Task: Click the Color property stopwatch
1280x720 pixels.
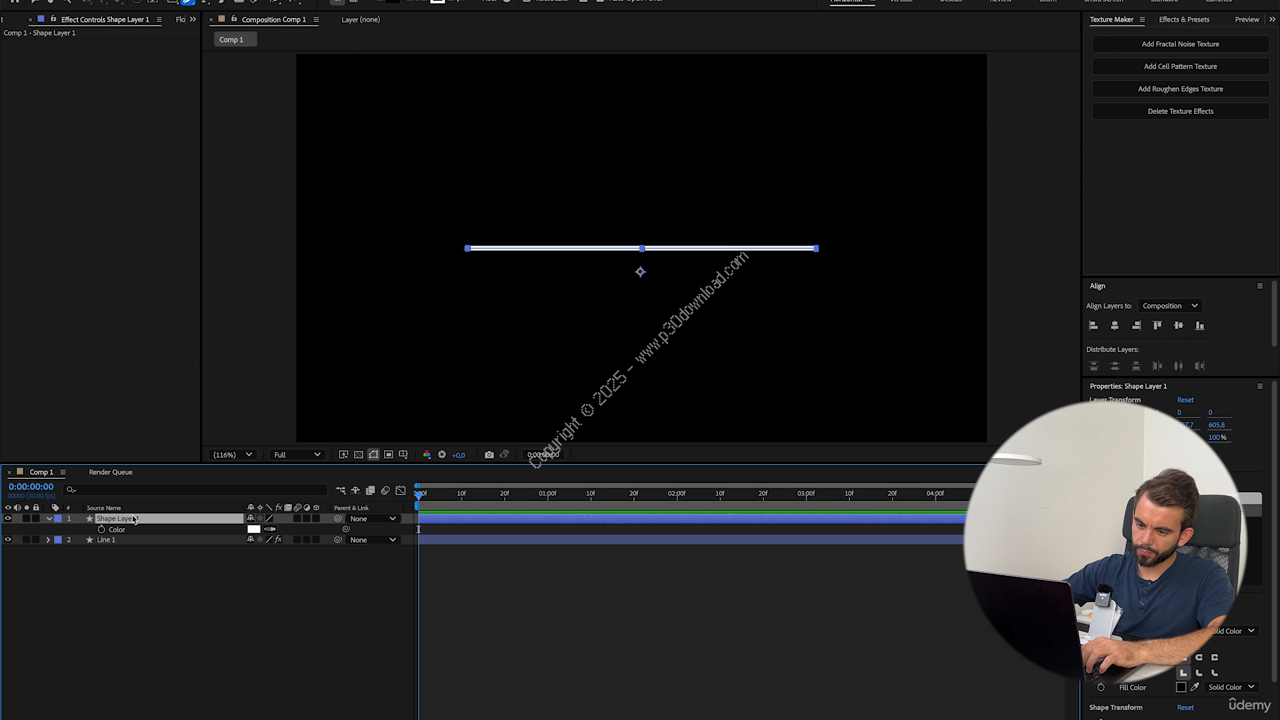Action: (x=101, y=529)
